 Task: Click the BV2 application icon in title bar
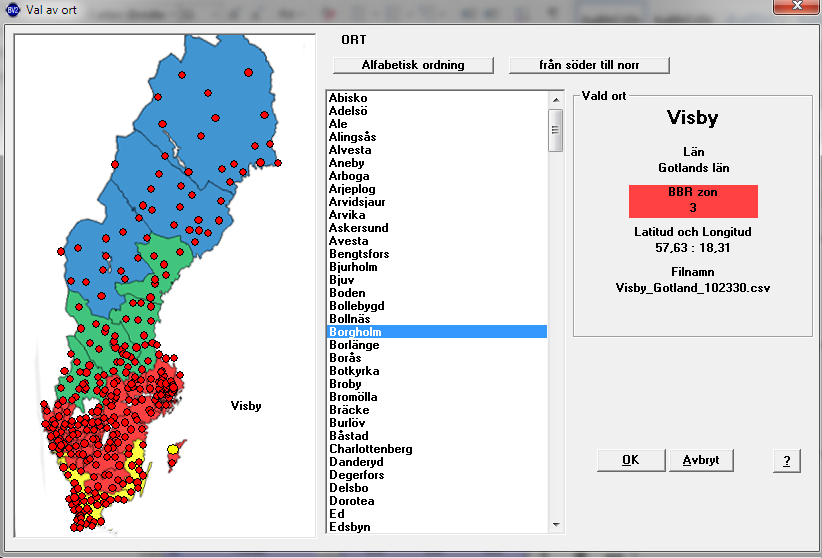[x=12, y=9]
